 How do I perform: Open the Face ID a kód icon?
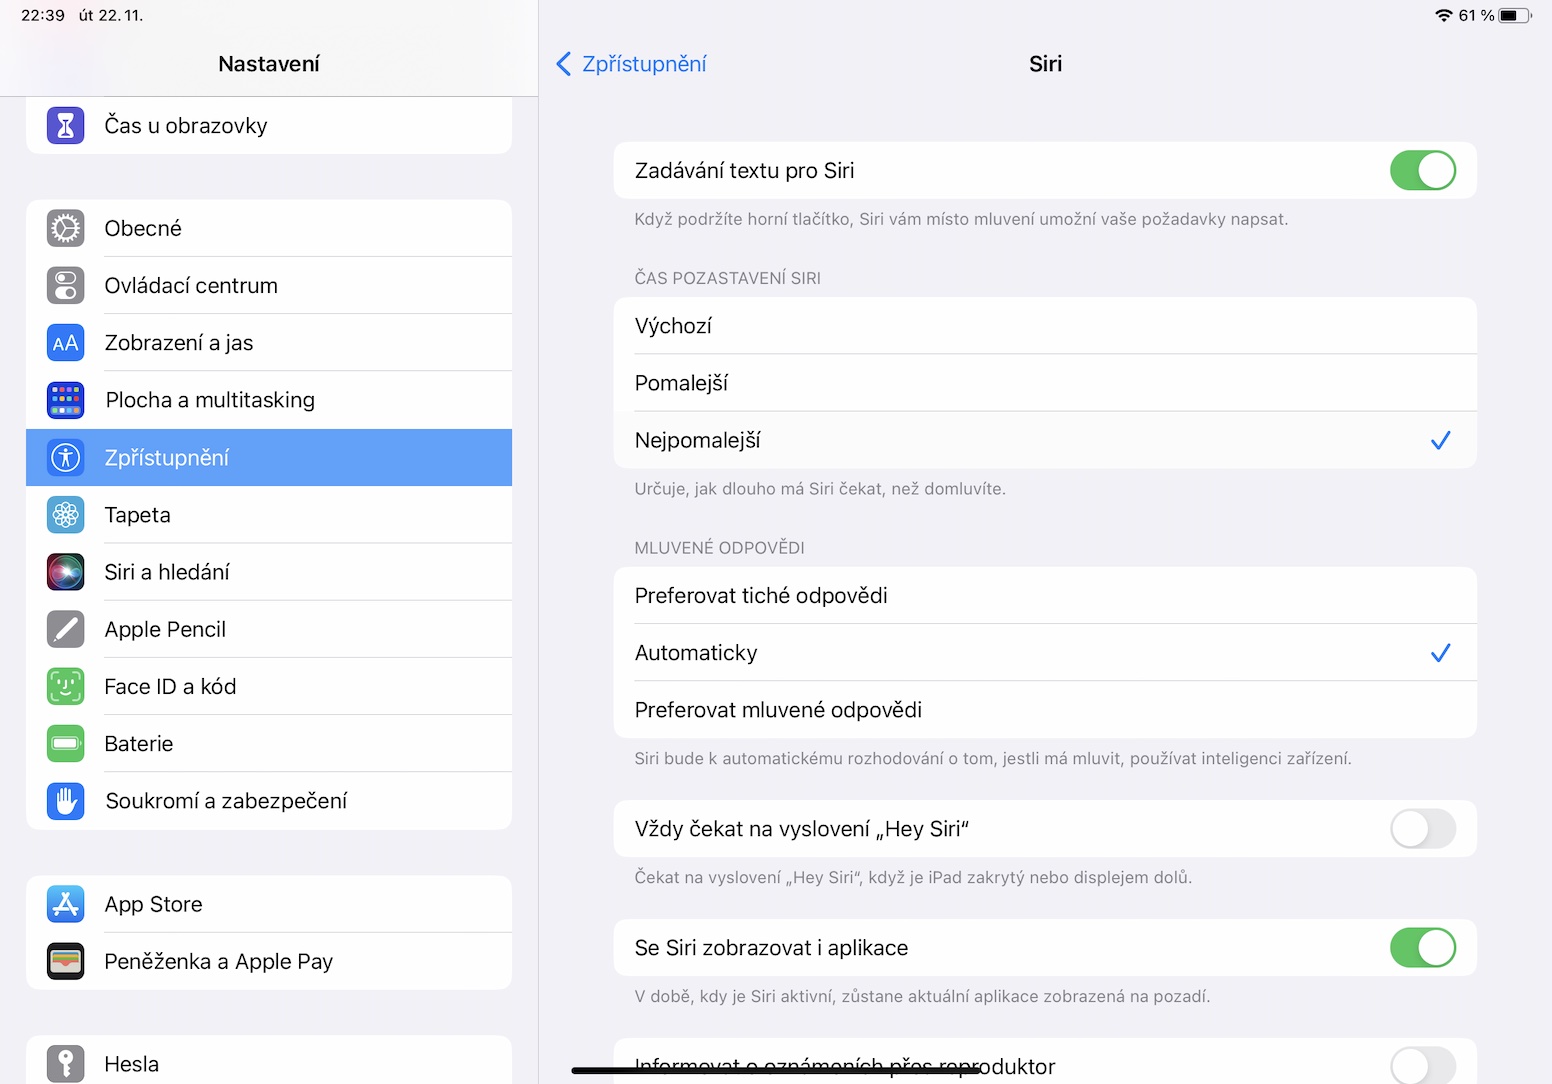tap(65, 687)
